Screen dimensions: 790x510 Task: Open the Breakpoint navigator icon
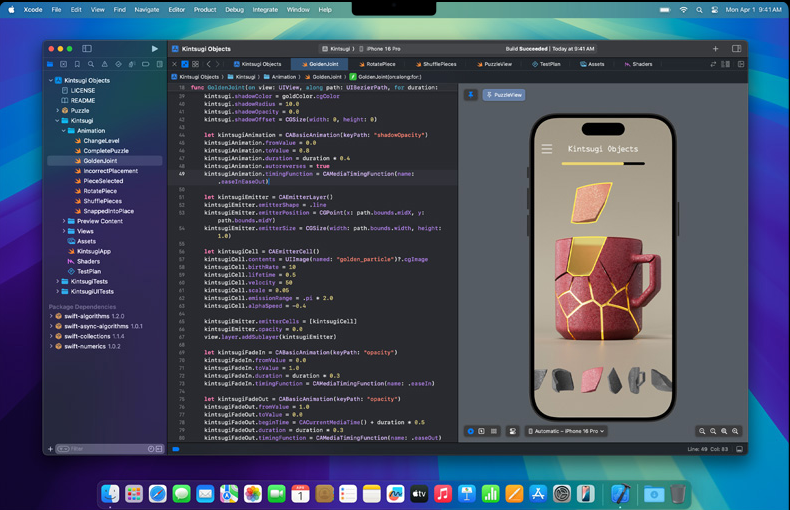click(x=146, y=65)
